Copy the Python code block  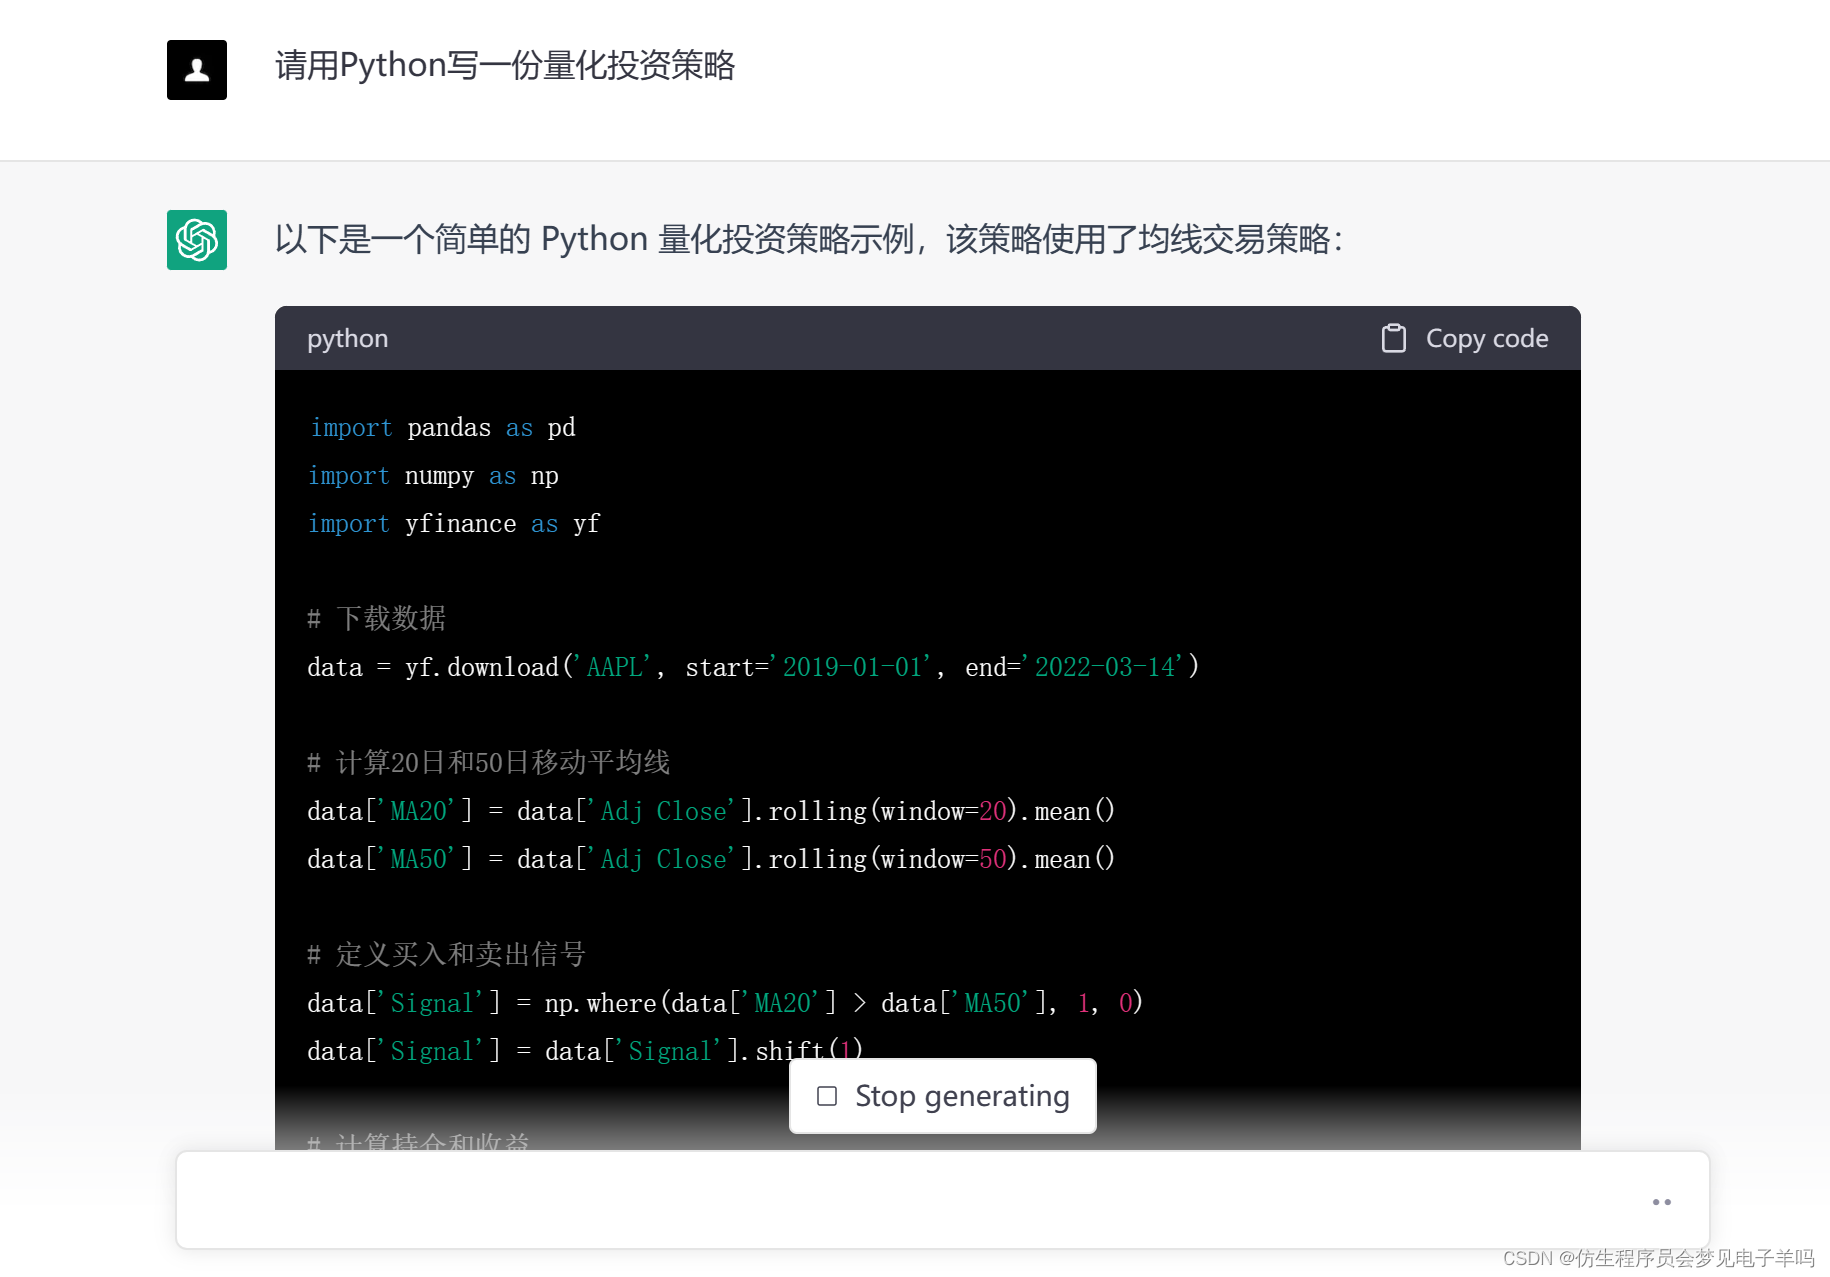click(1465, 338)
